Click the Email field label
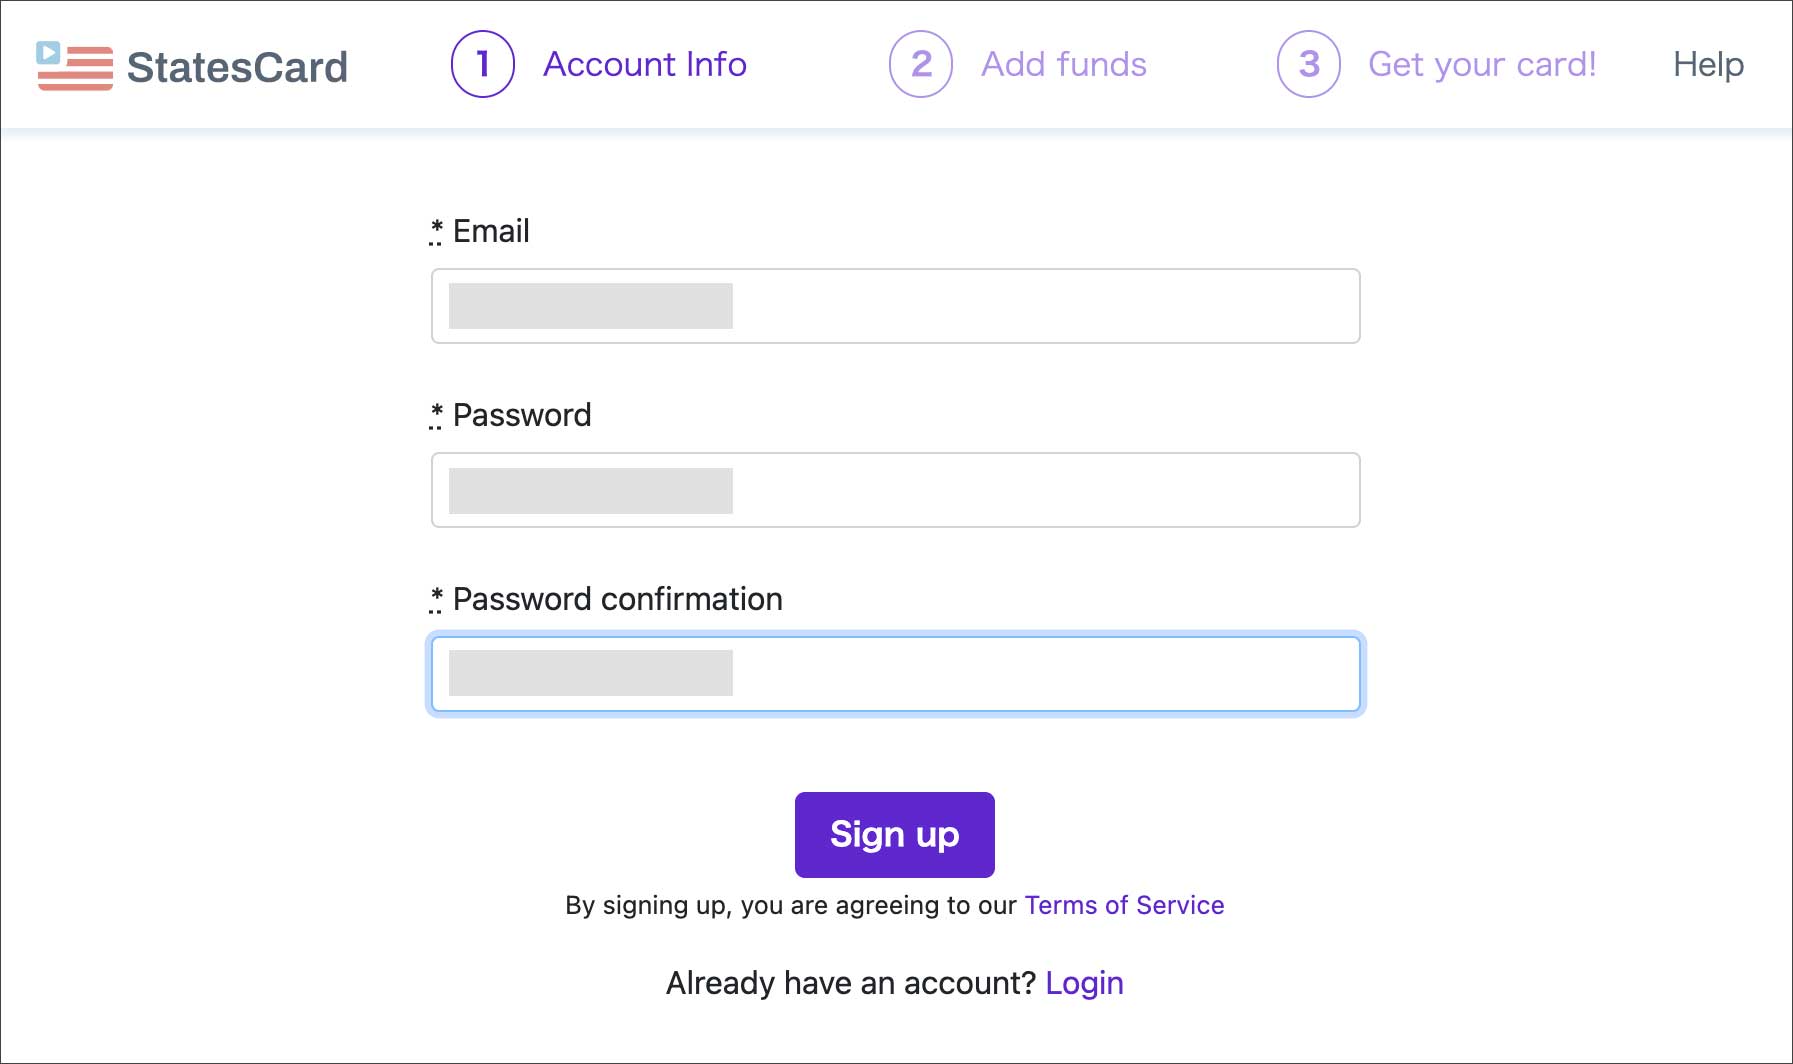This screenshot has width=1793, height=1064. (491, 231)
